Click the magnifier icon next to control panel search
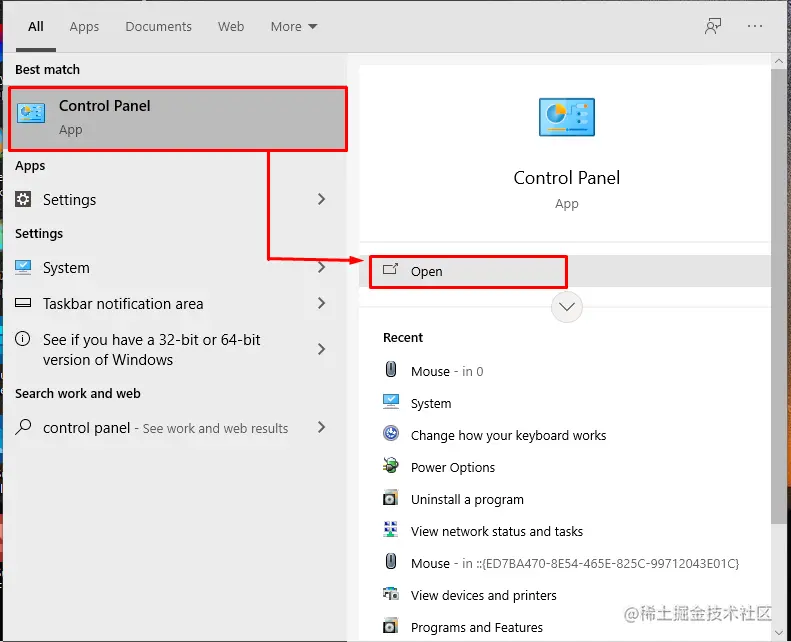 (23, 427)
